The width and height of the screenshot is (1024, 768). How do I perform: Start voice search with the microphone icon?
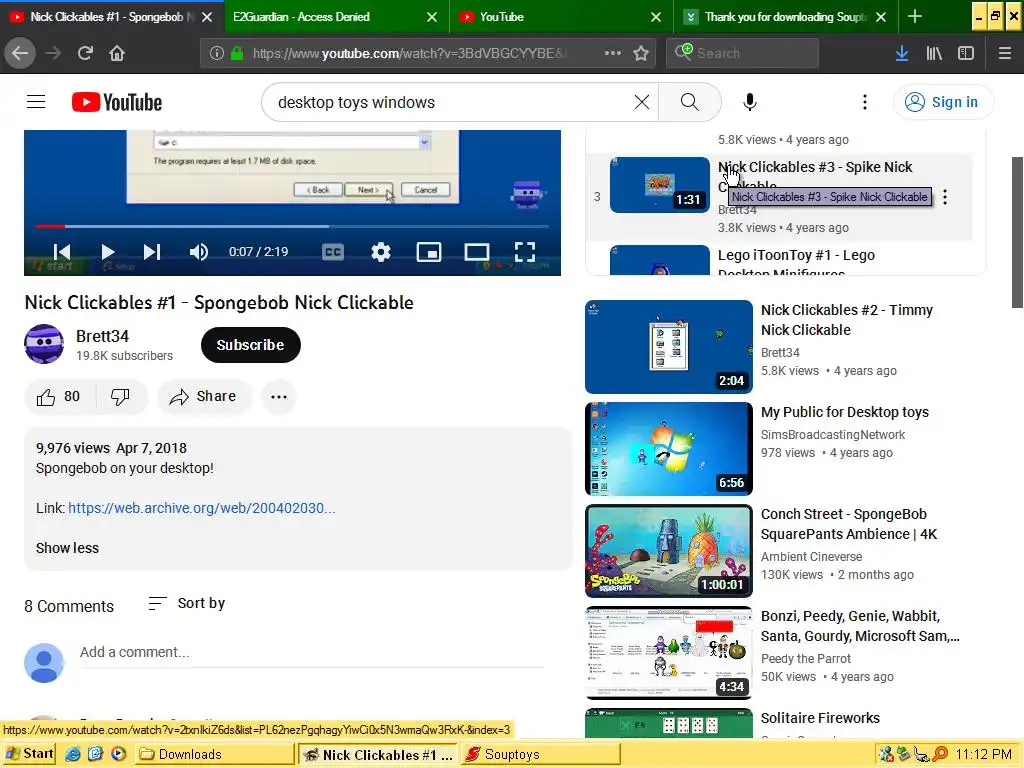(x=750, y=102)
